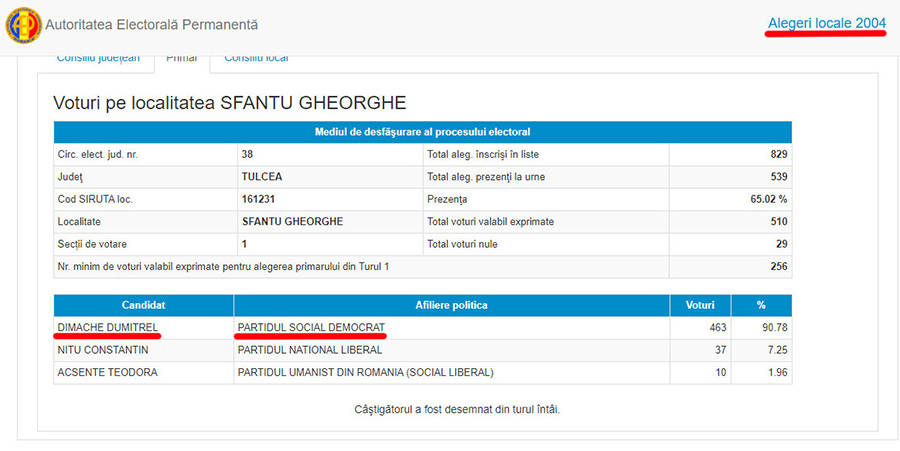Image resolution: width=900 pixels, height=451 pixels.
Task: Click the percent column header
Action: point(761,305)
